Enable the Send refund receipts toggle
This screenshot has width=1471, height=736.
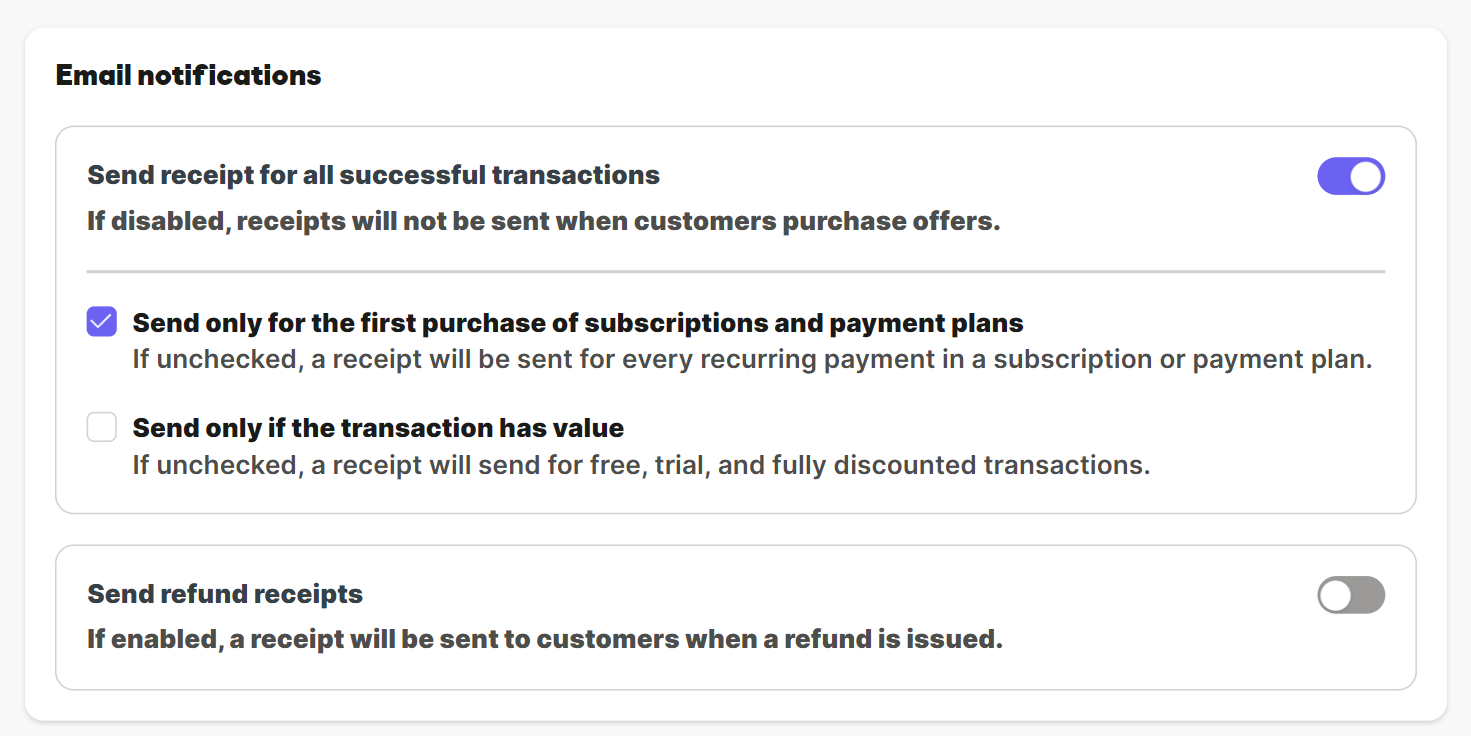point(1350,596)
